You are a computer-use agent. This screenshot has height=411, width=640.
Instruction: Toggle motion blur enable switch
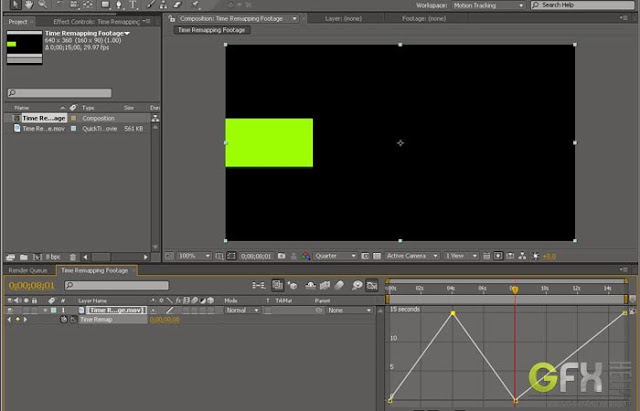pos(339,285)
